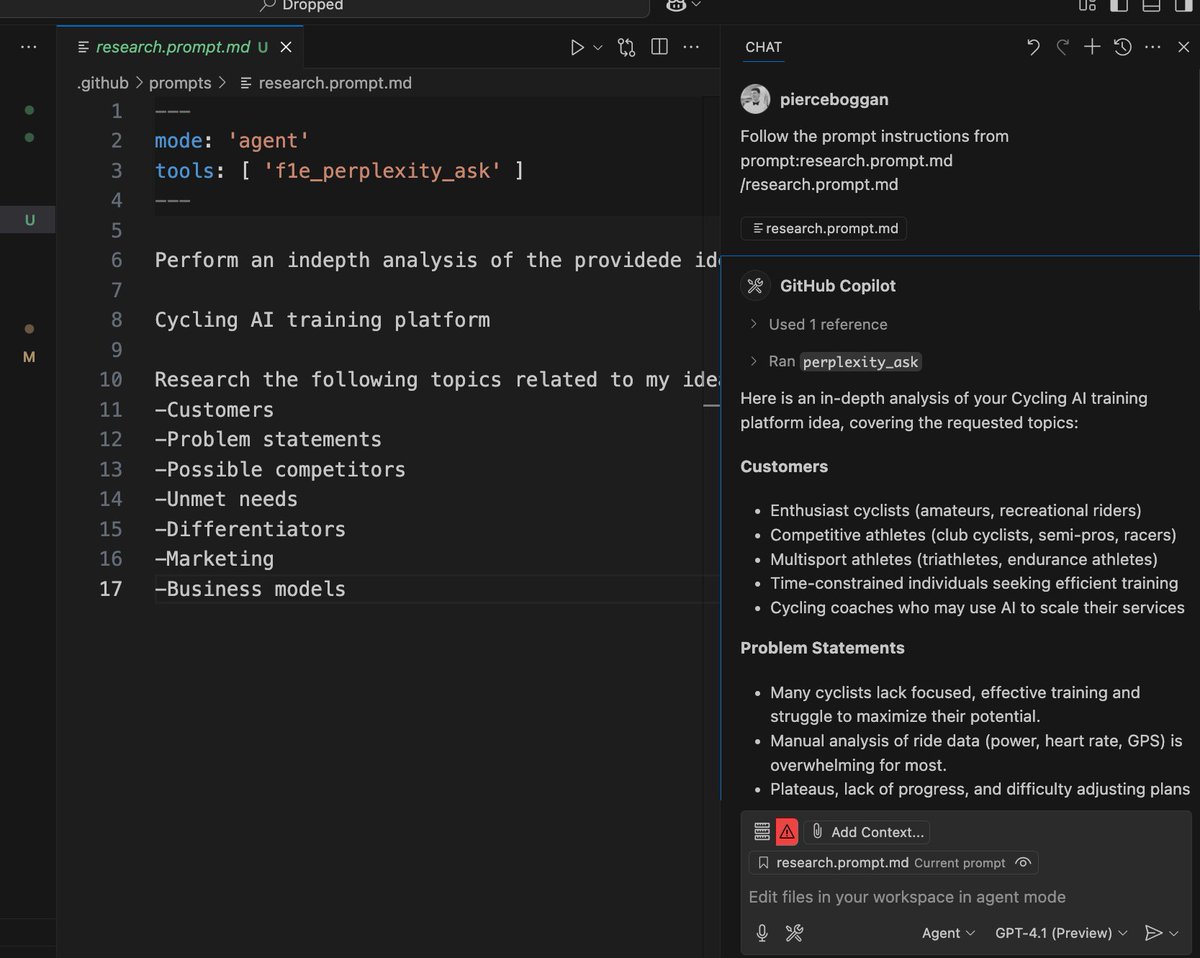
Task: Focus the chat input text field
Action: [x=965, y=897]
